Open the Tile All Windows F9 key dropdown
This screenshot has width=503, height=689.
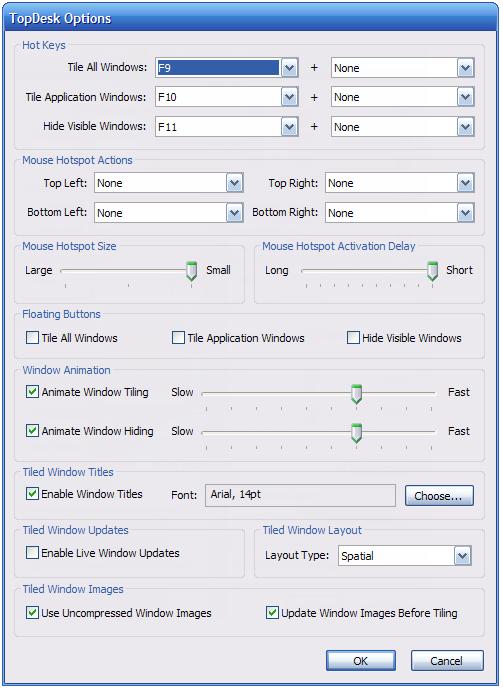pos(289,68)
